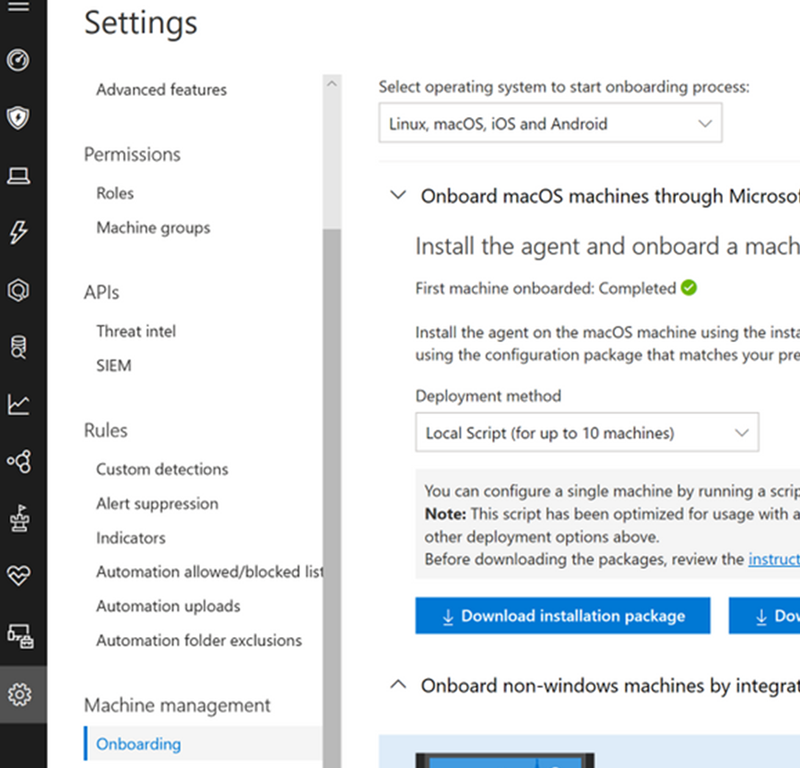Click the line chart reports icon
Screen dimensions: 800x768
point(18,404)
